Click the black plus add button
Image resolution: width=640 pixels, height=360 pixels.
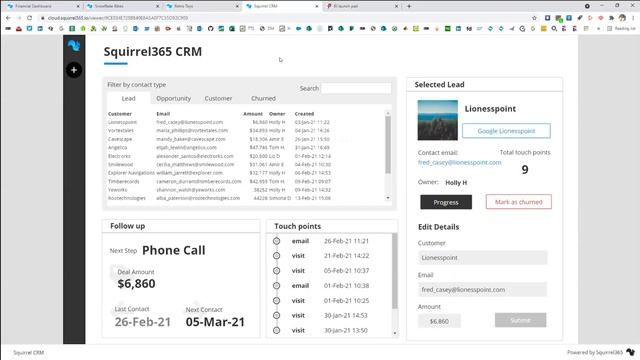(74, 70)
